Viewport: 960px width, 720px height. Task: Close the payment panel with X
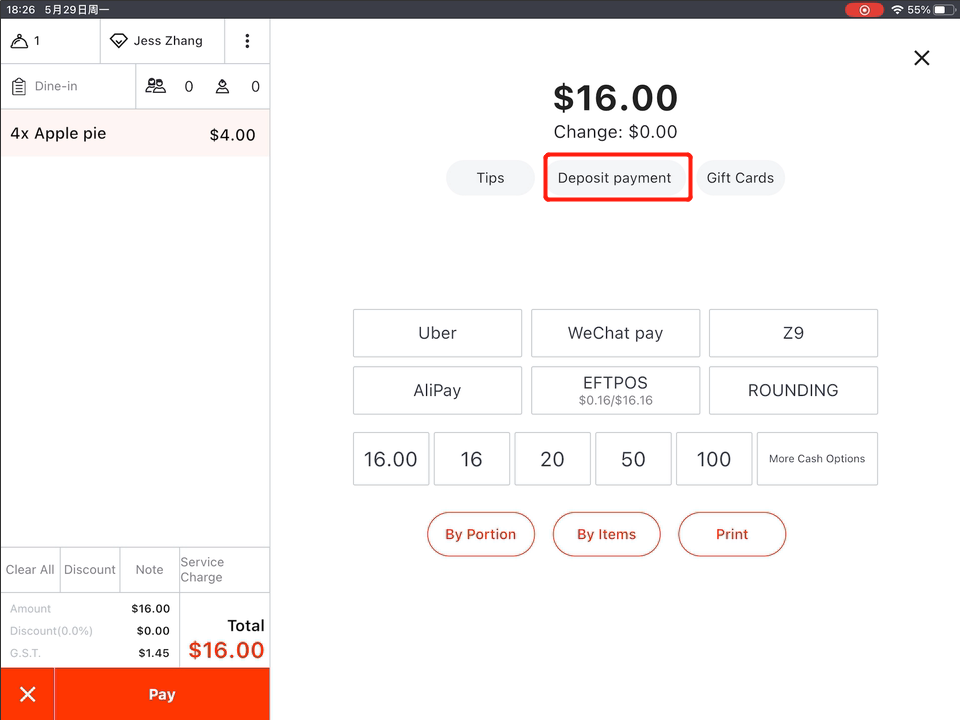coord(921,58)
